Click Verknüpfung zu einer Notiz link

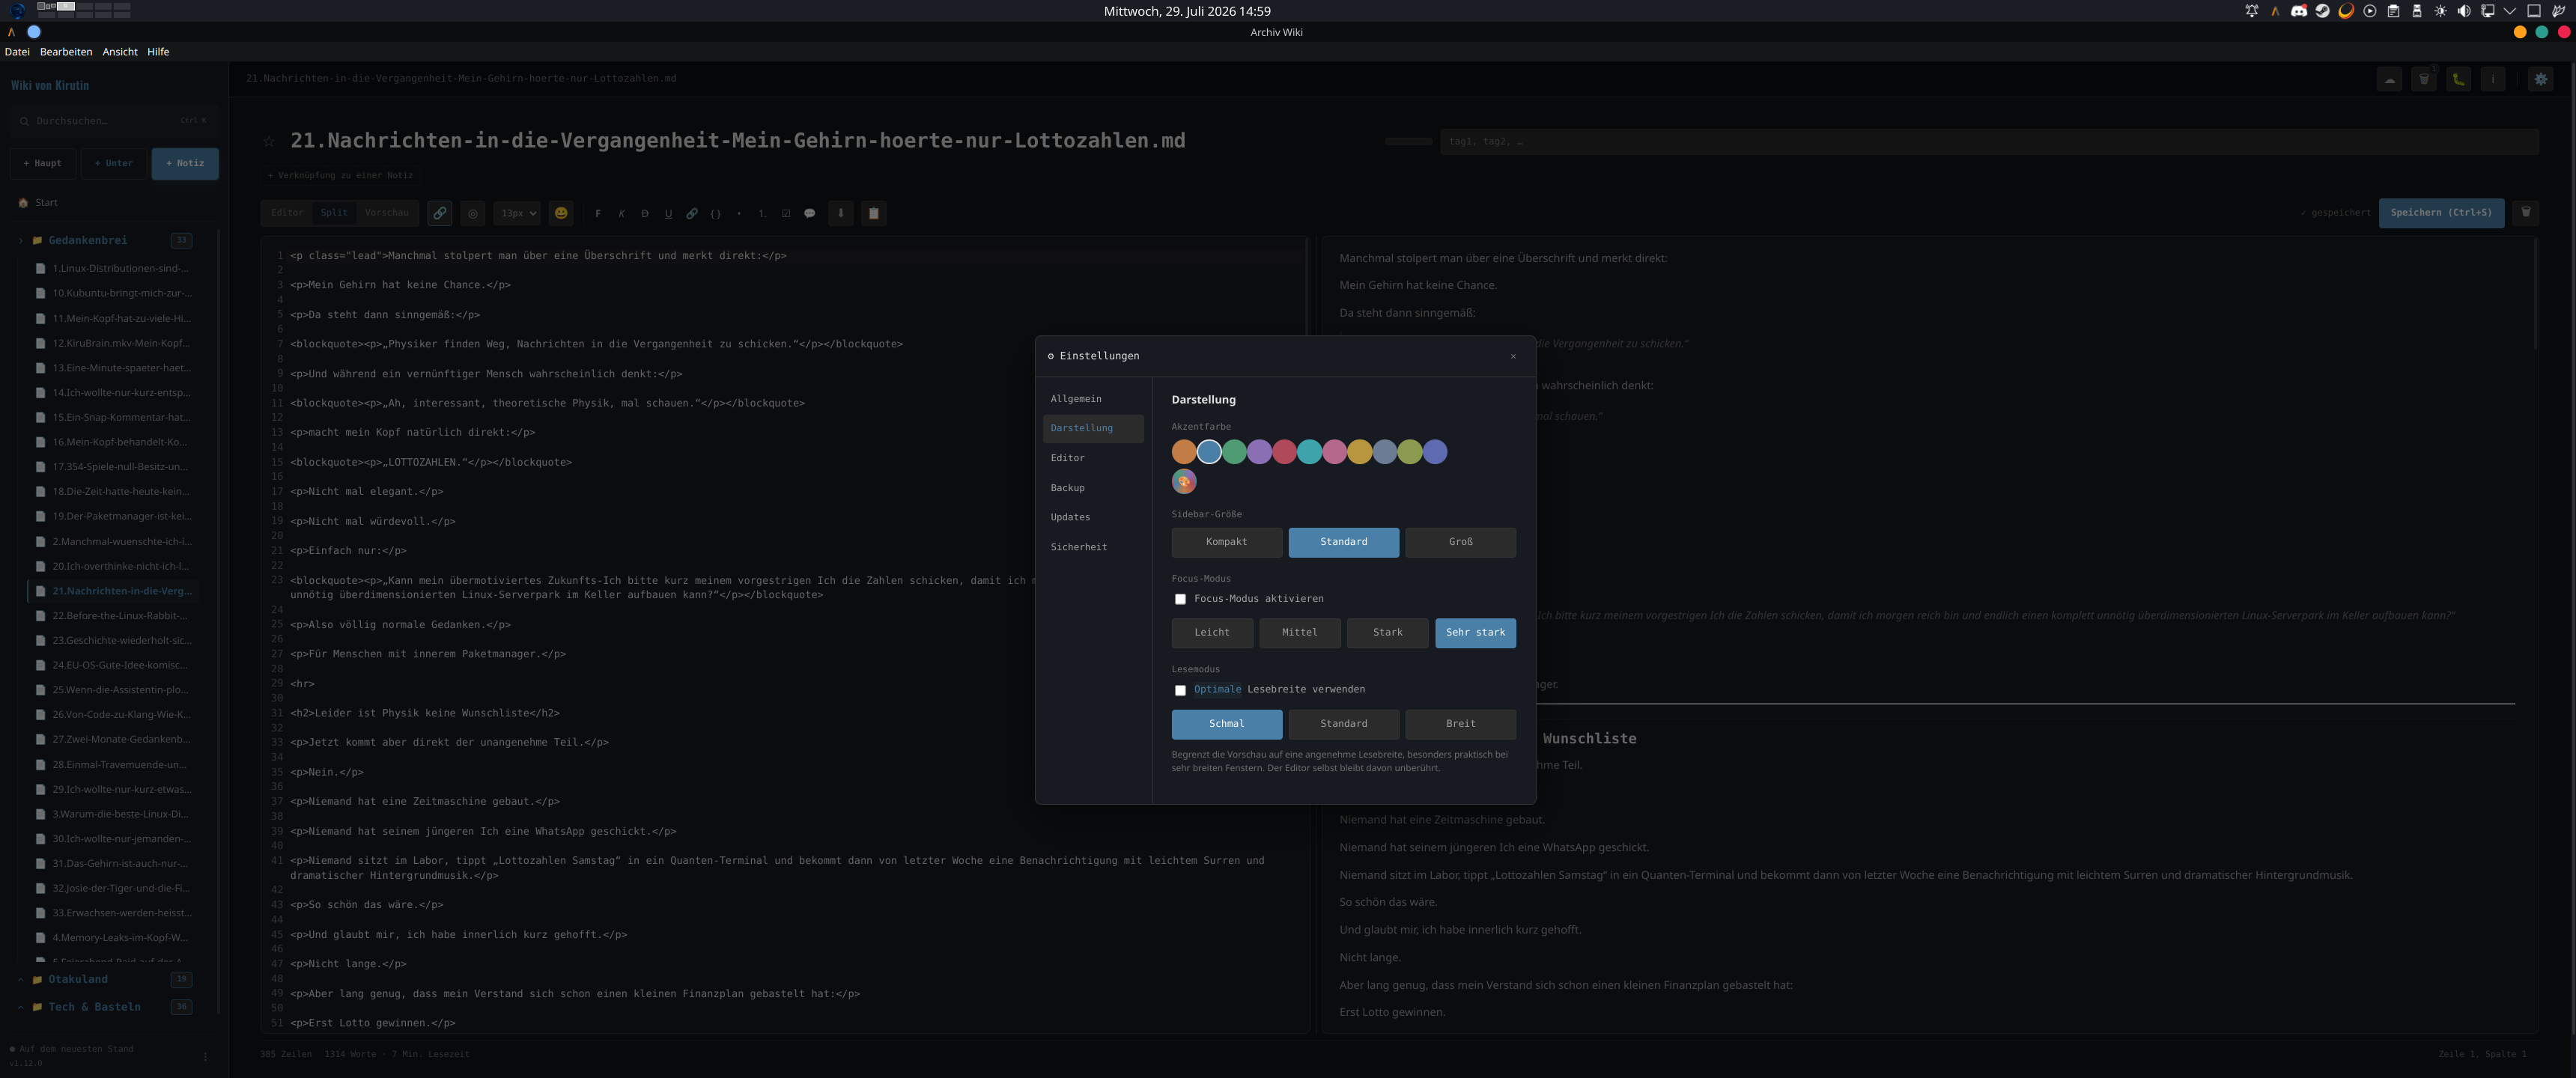[x=340, y=176]
